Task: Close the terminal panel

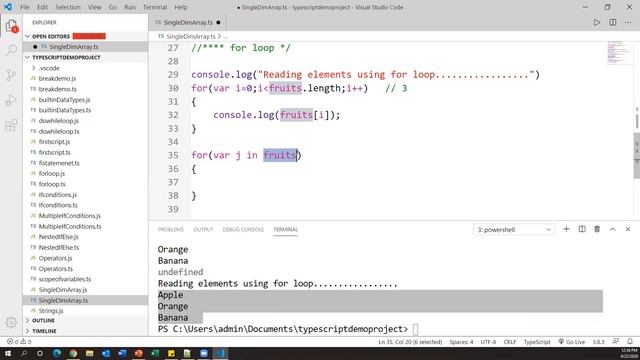Action: [628, 229]
